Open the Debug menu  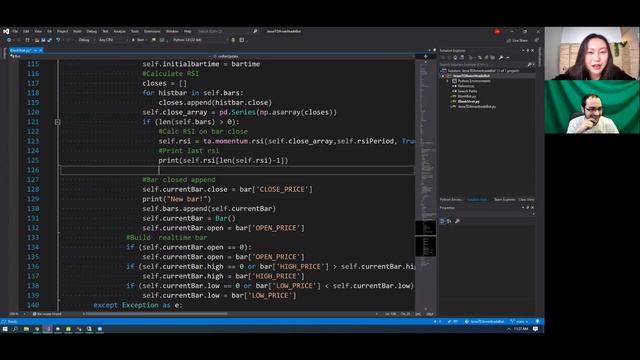92,31
